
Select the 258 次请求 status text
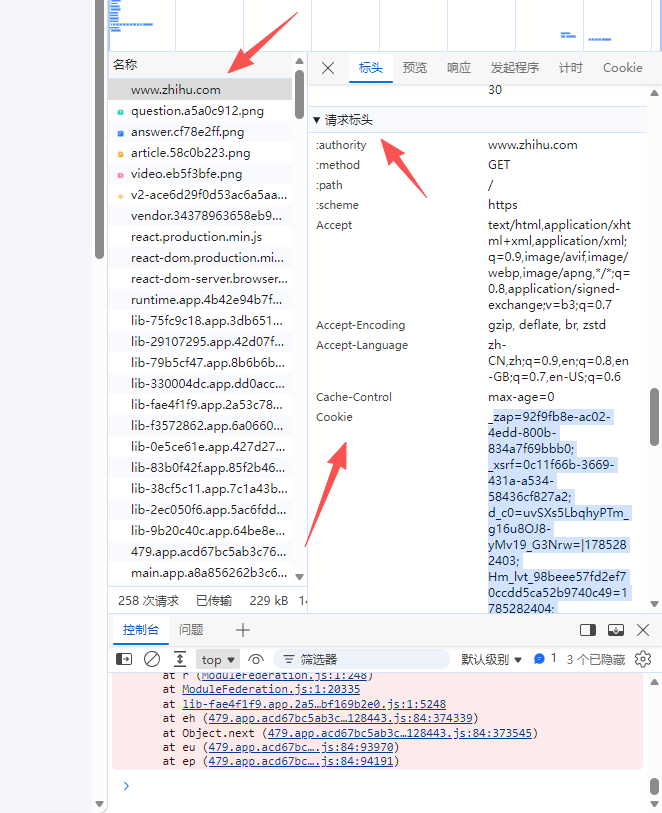tap(148, 601)
